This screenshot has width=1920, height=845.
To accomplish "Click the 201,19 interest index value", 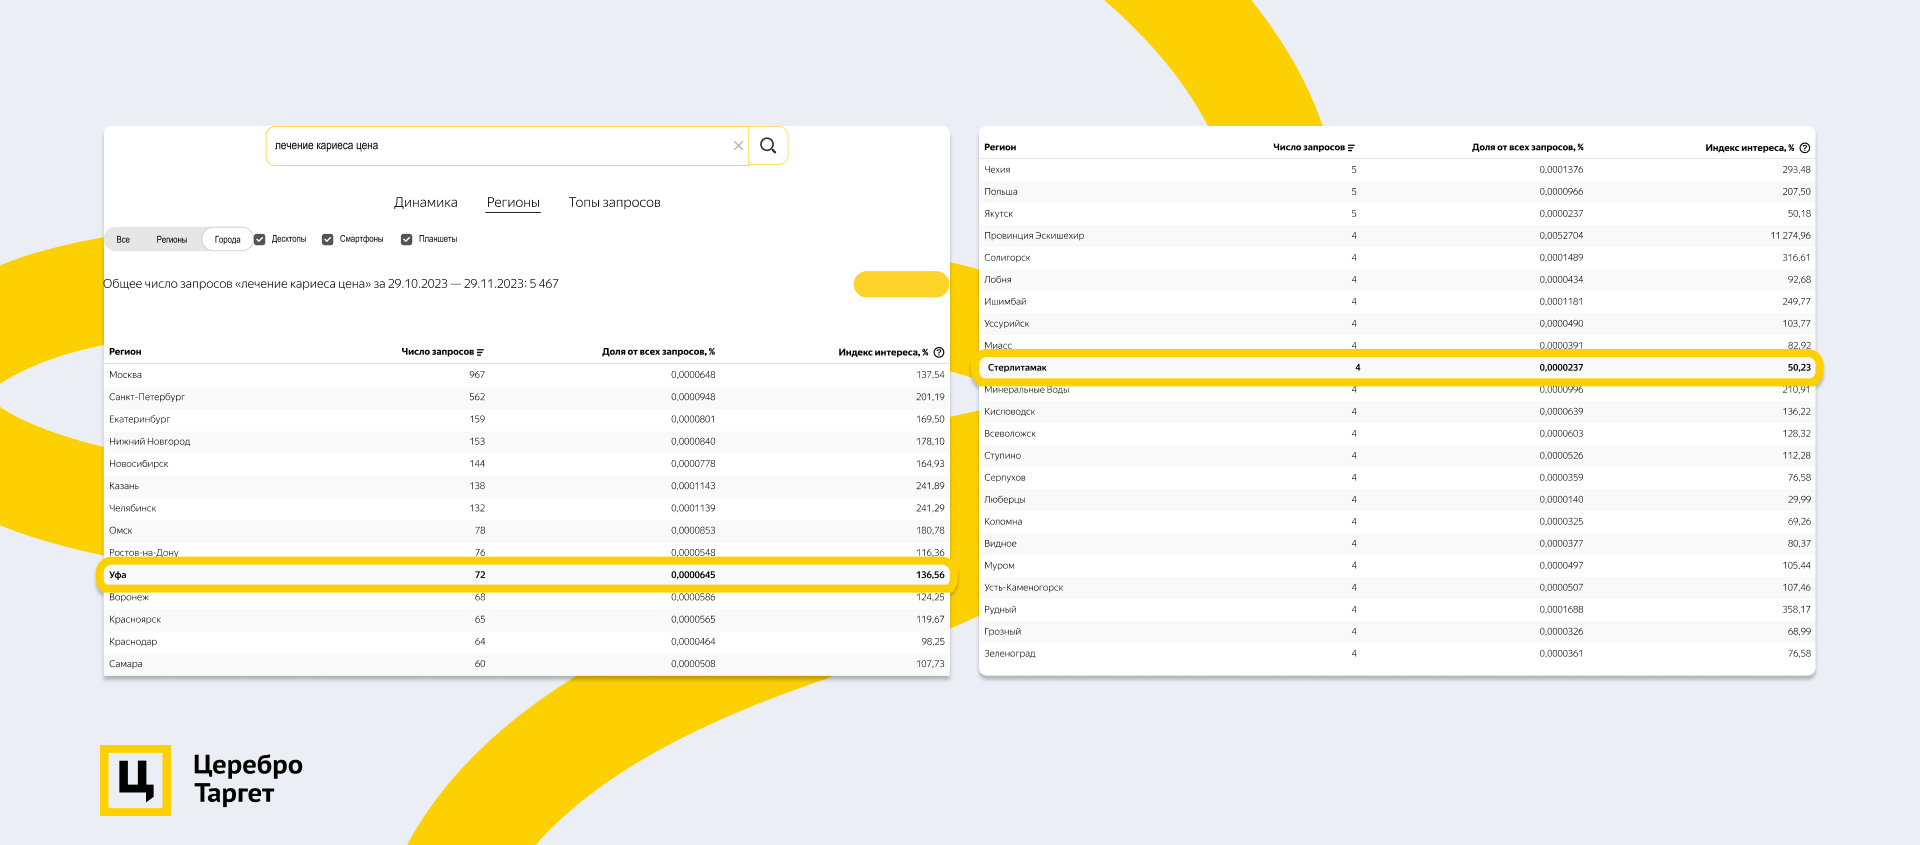I will (x=930, y=397).
